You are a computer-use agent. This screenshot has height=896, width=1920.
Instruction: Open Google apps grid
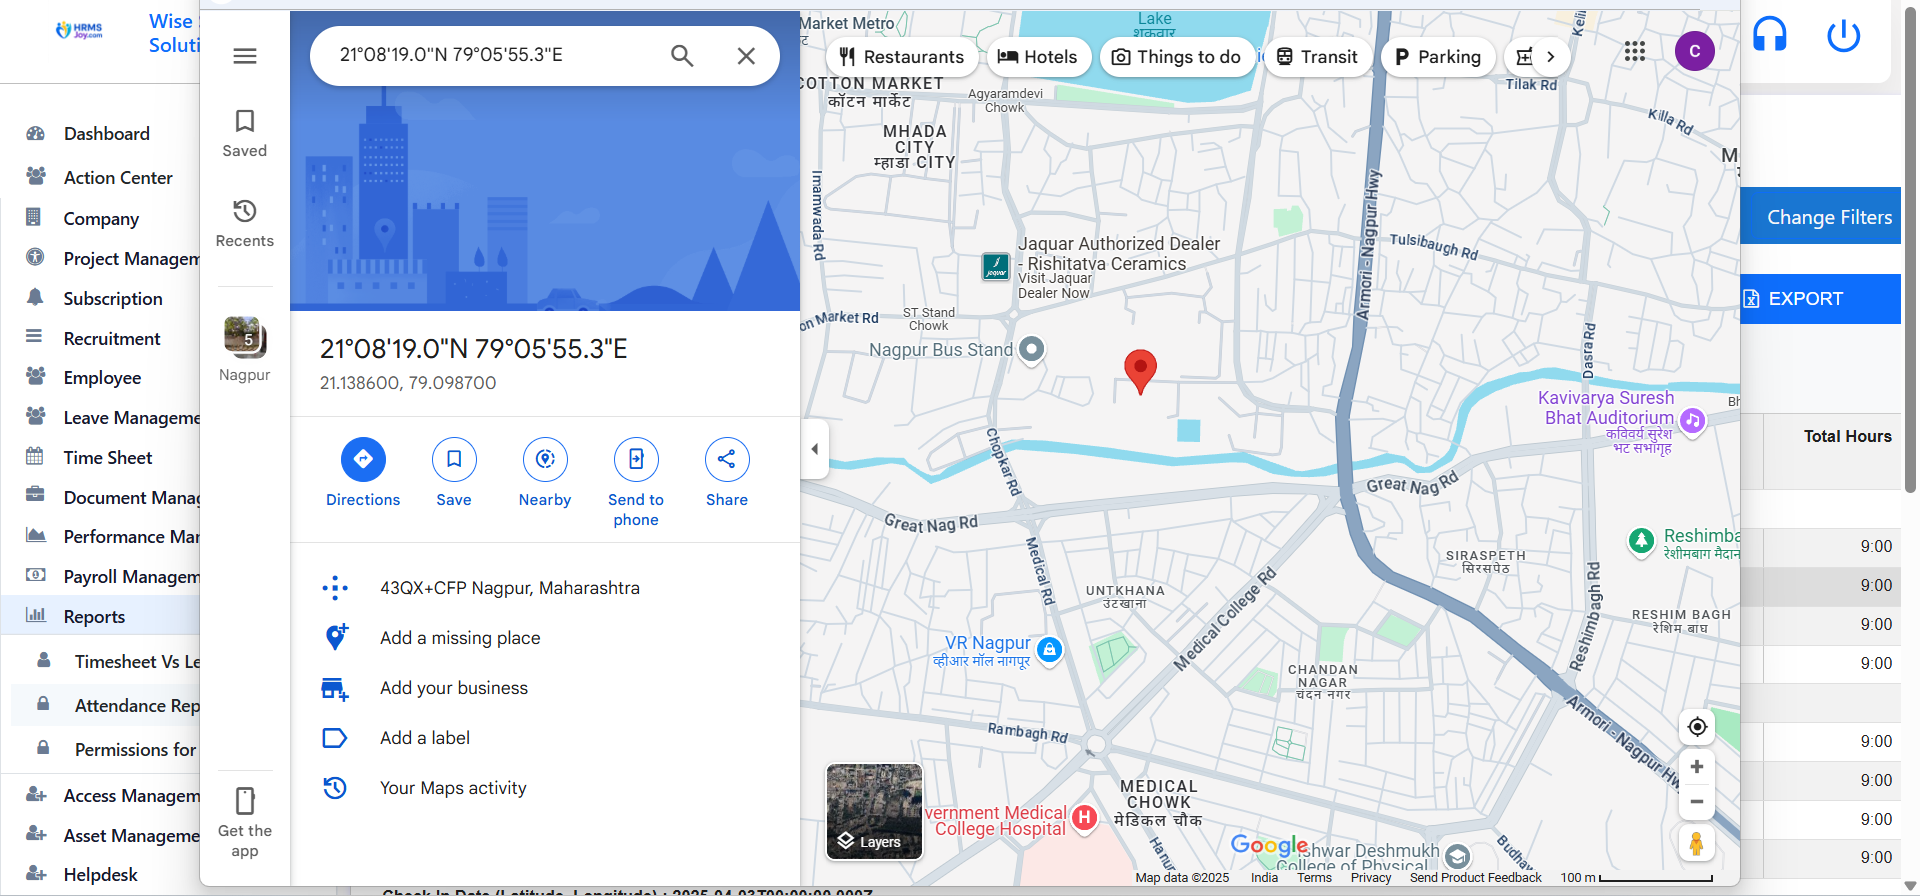click(1635, 51)
